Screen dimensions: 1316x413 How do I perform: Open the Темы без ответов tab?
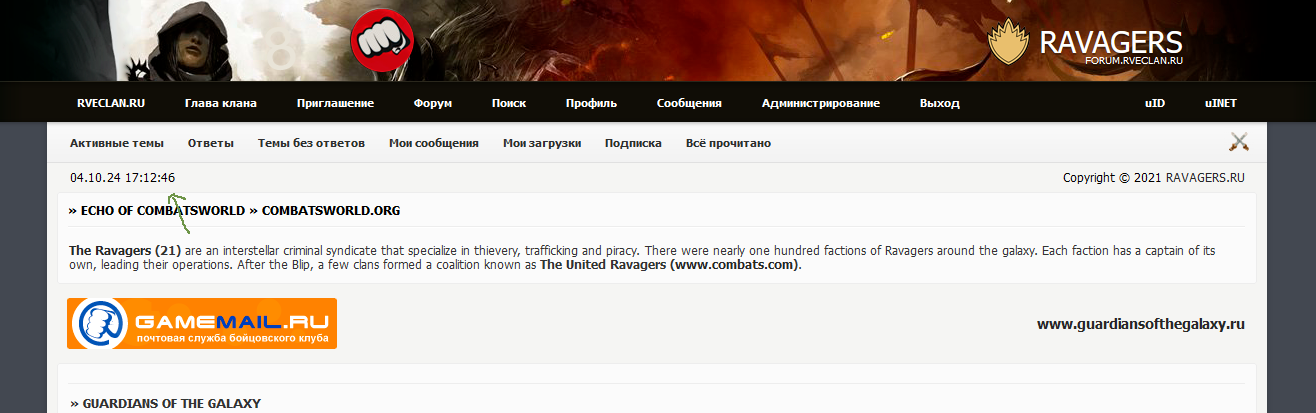(311, 143)
